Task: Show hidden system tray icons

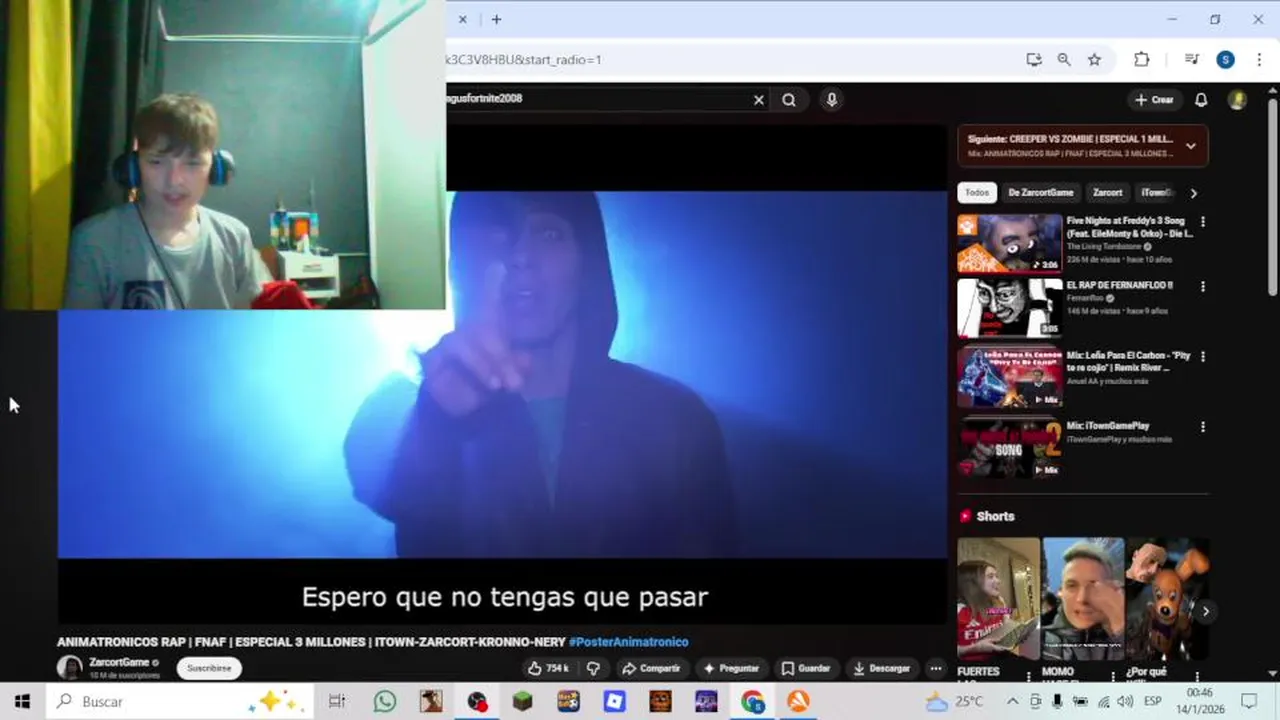Action: click(1013, 701)
